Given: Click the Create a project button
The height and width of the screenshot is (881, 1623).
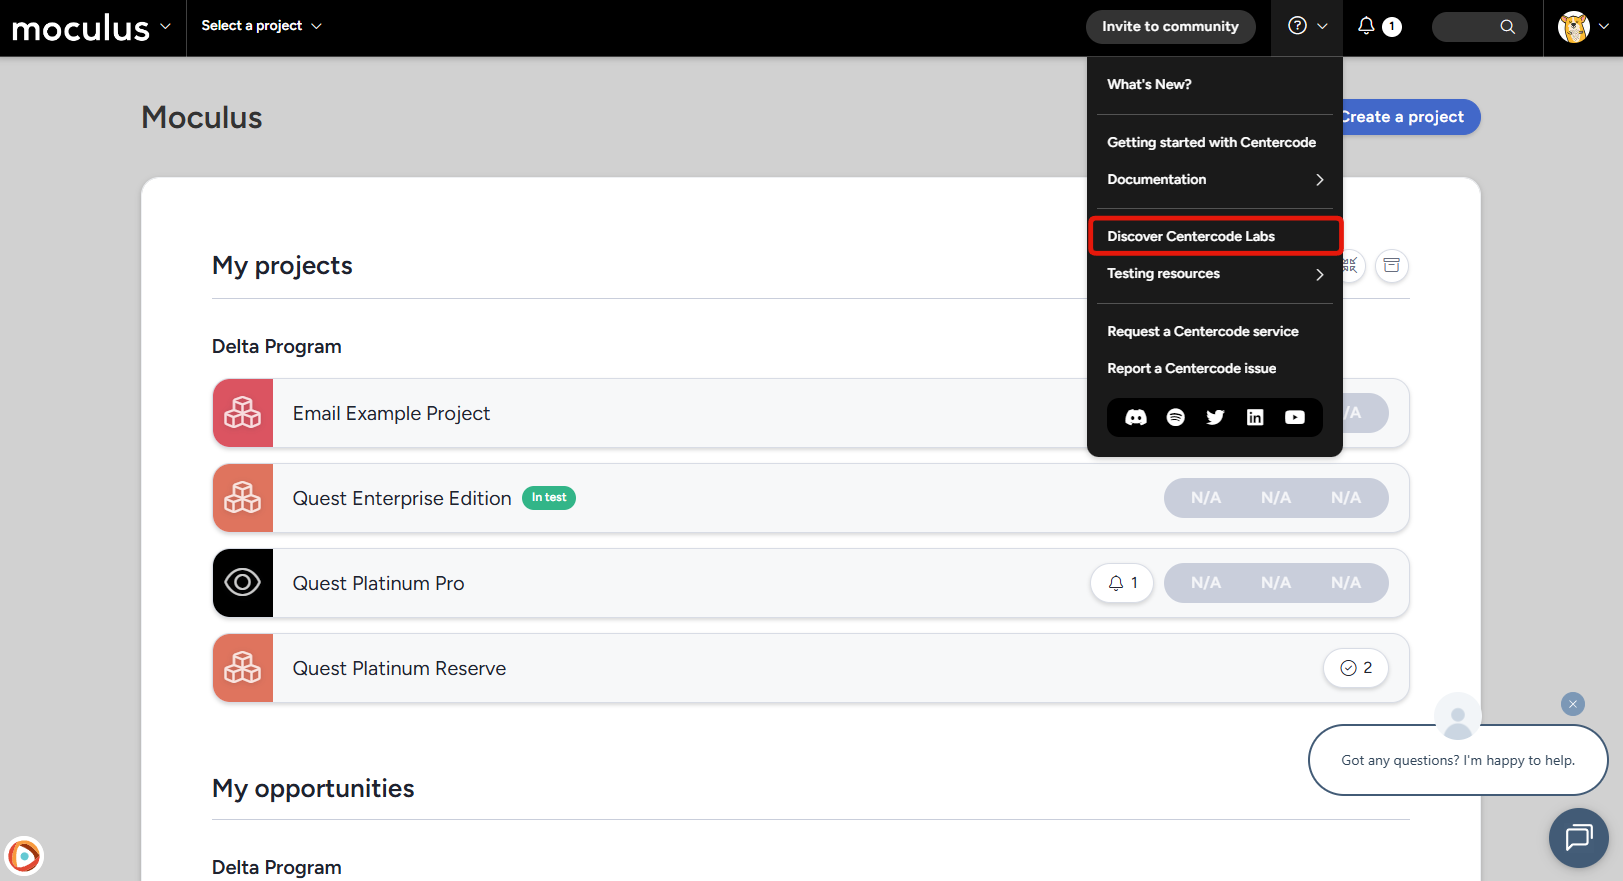Looking at the screenshot, I should pos(1408,117).
